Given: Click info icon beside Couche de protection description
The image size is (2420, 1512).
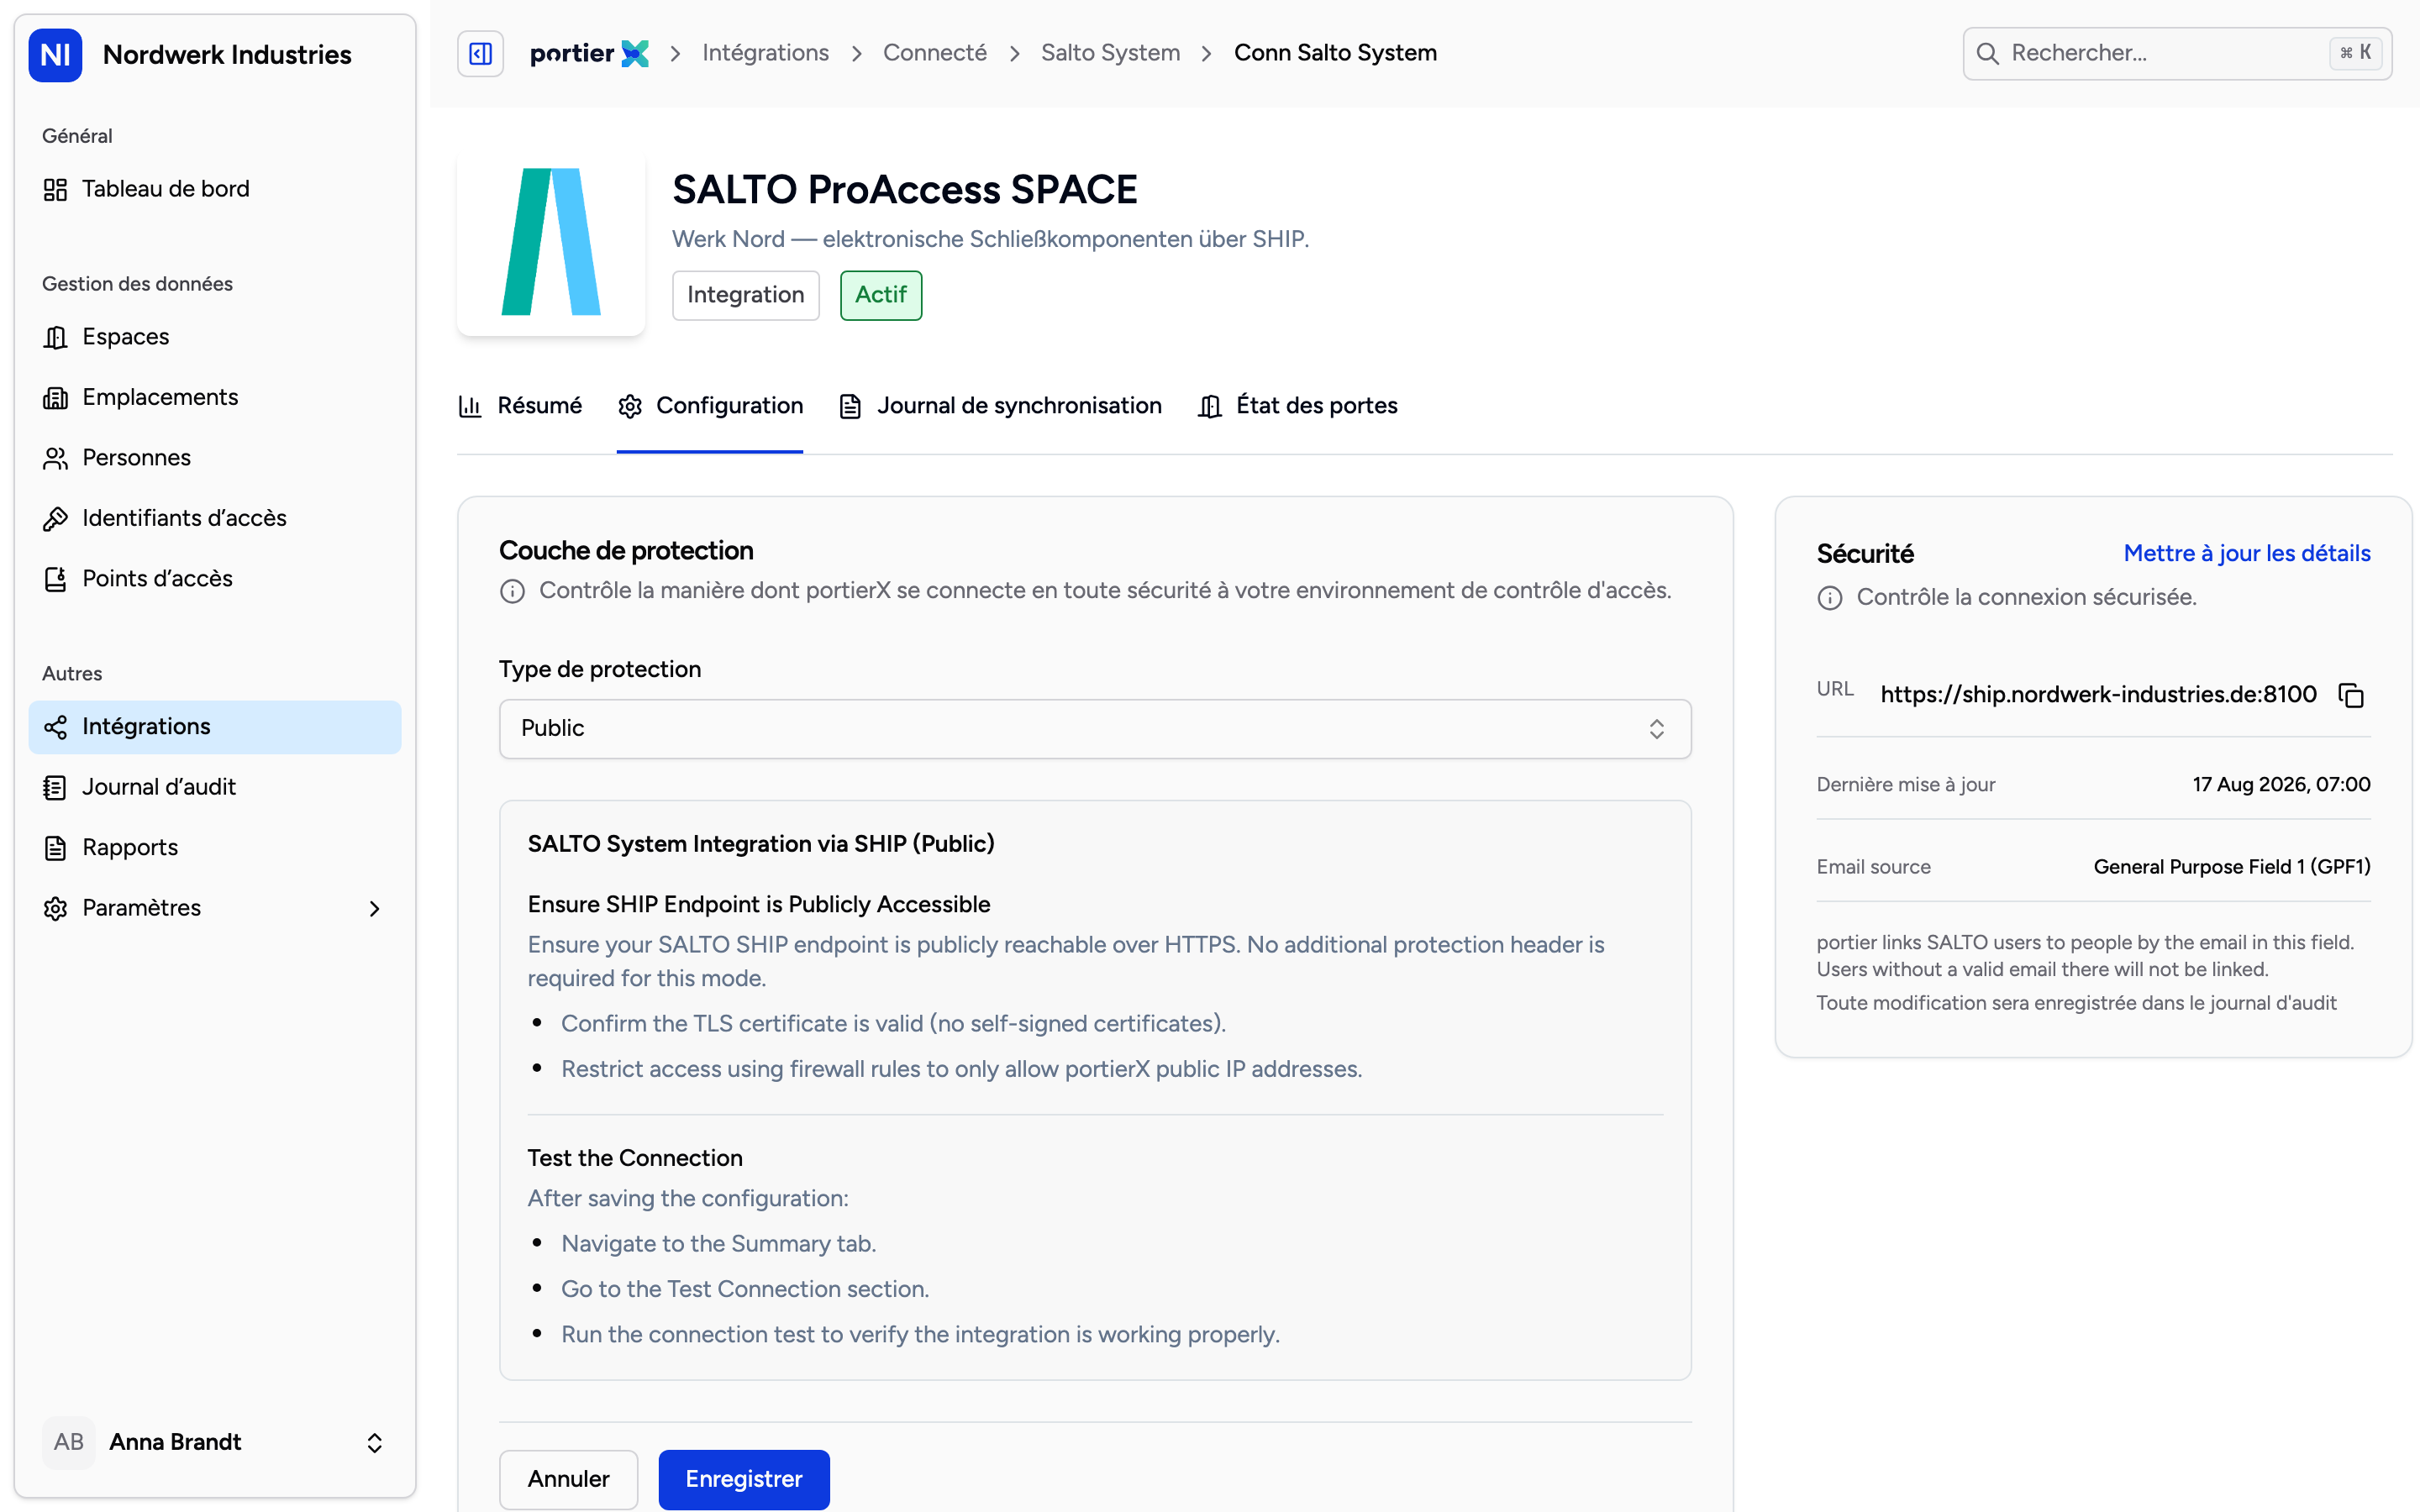Looking at the screenshot, I should [x=512, y=591].
